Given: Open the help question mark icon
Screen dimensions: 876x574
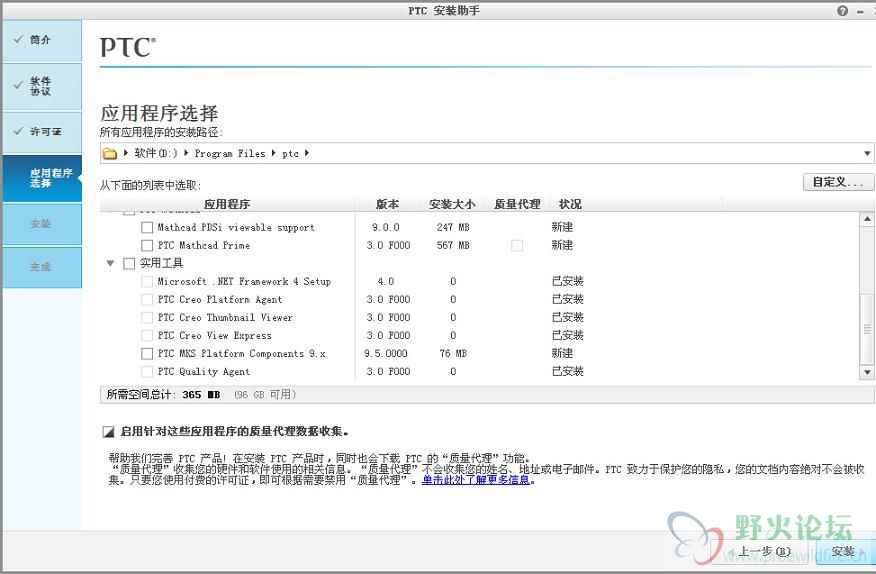Looking at the screenshot, I should coord(842,11).
